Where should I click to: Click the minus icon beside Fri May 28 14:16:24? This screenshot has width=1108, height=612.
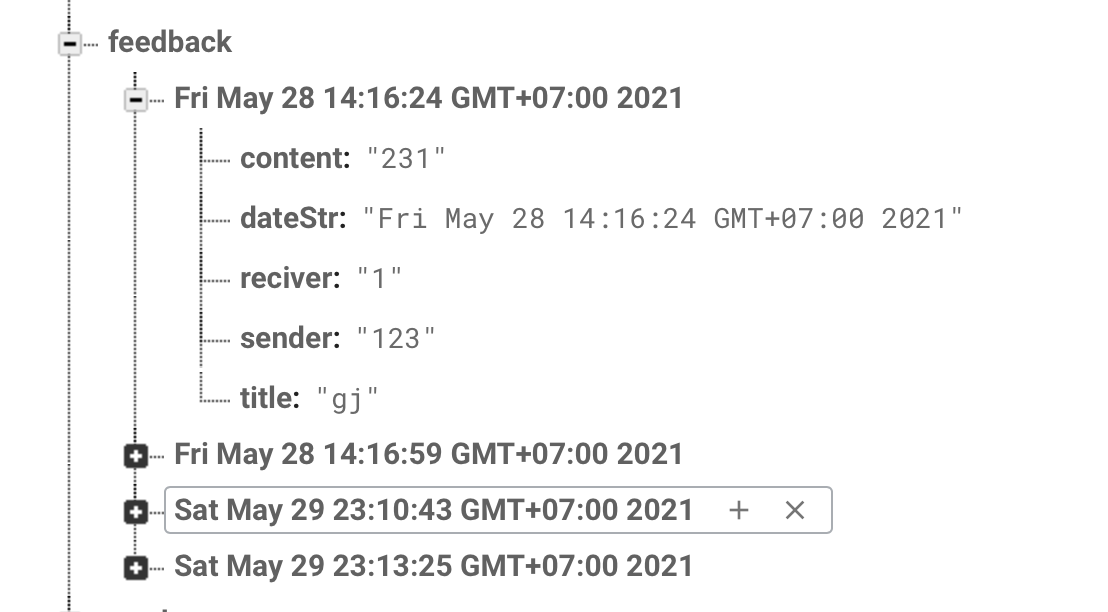[138, 98]
